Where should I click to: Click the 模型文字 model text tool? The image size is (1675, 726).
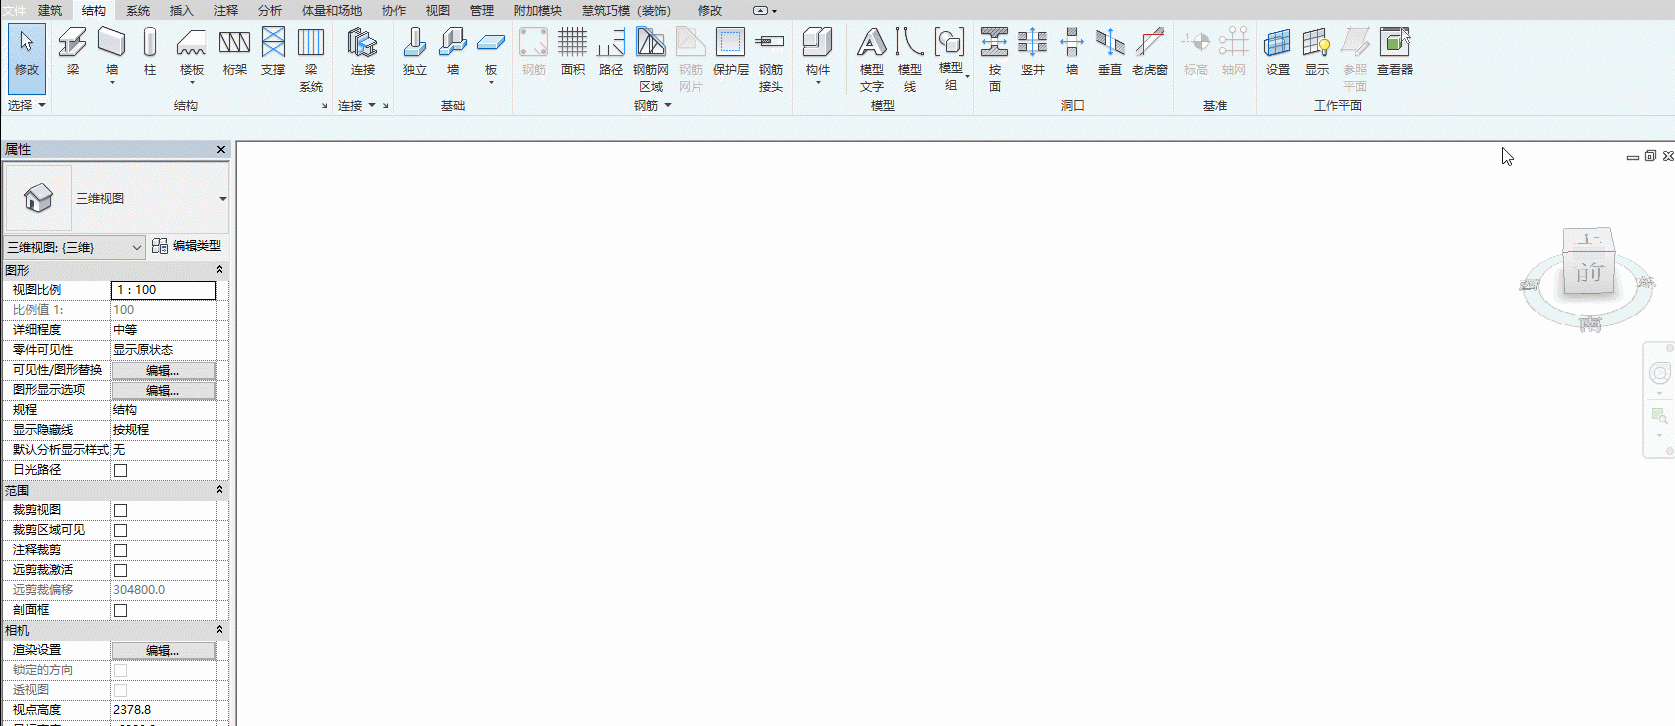tap(872, 60)
